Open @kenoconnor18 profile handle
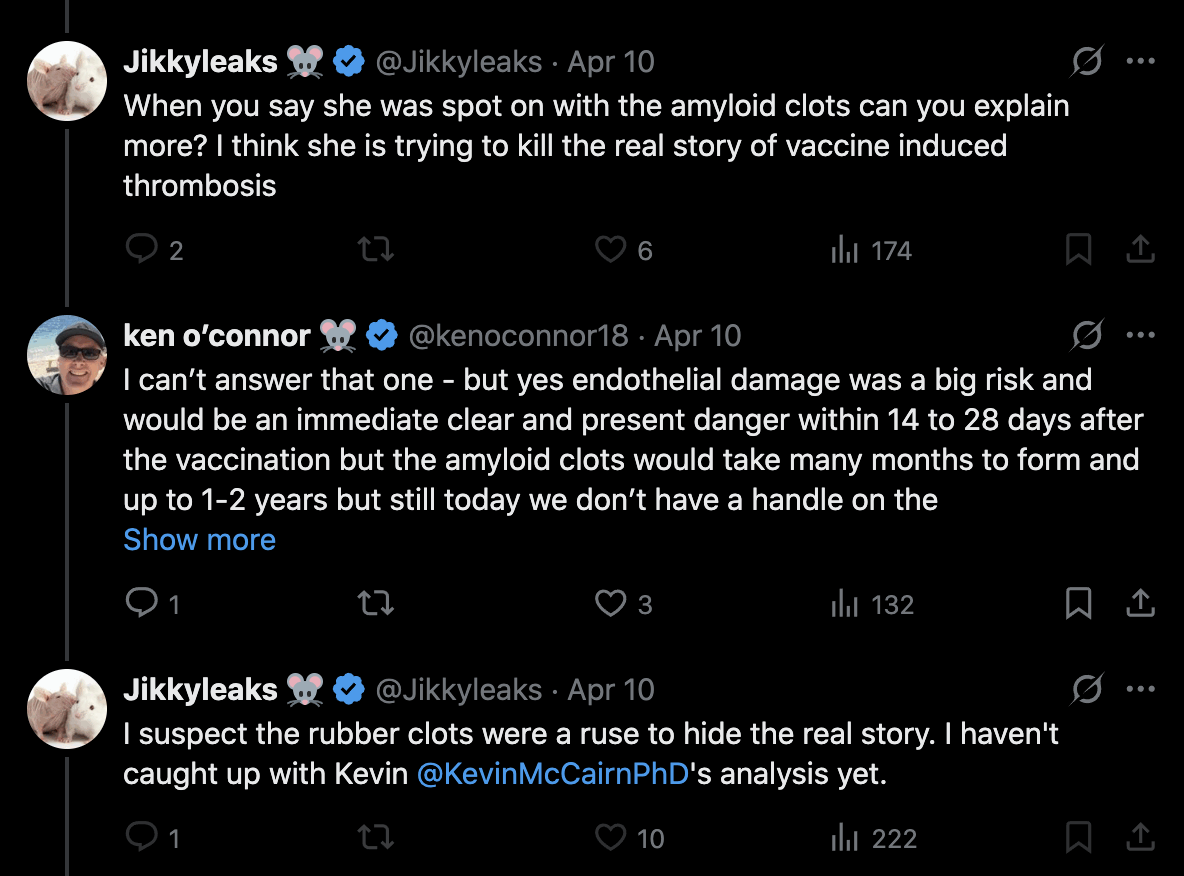This screenshot has width=1184, height=876. tap(518, 336)
